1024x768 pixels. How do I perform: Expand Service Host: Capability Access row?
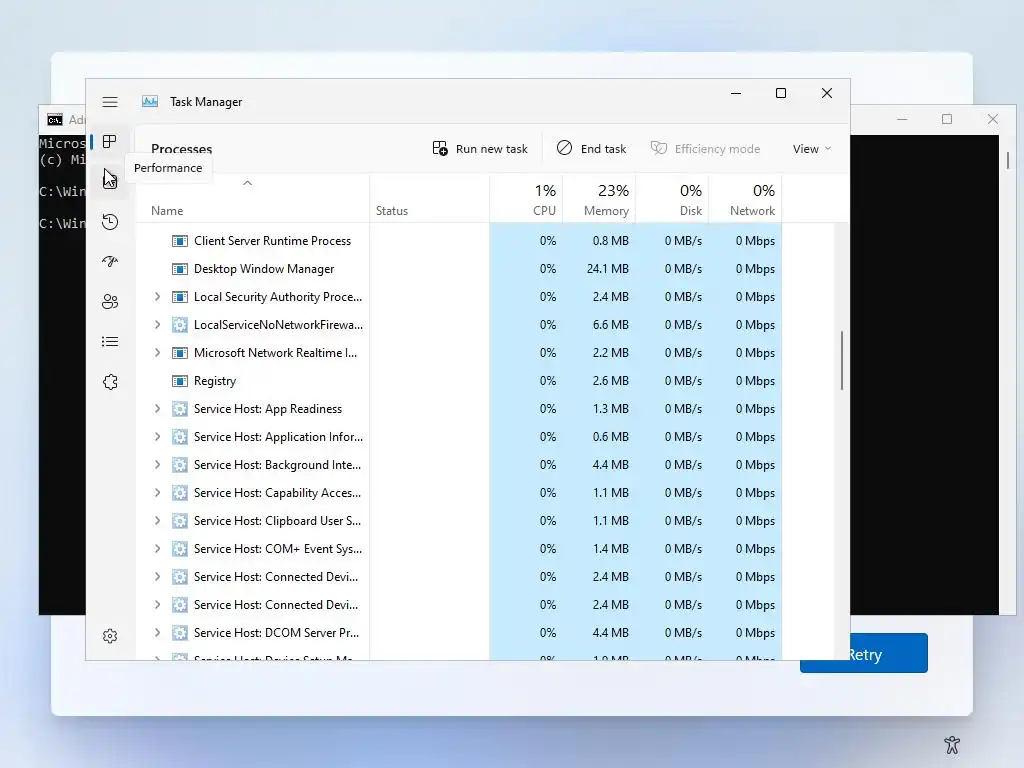(157, 493)
